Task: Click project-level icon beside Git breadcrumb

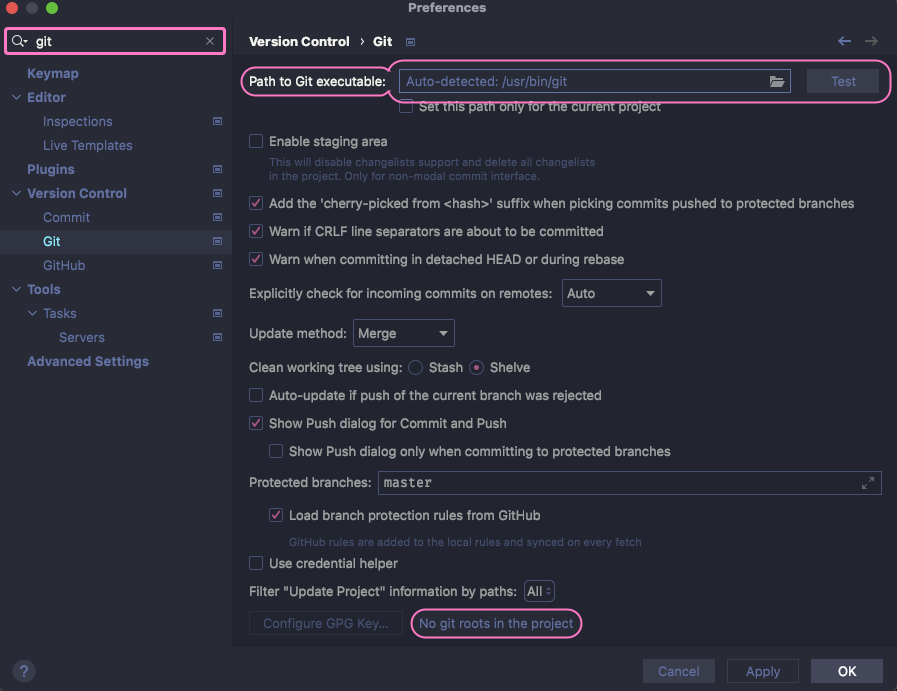Action: point(410,42)
